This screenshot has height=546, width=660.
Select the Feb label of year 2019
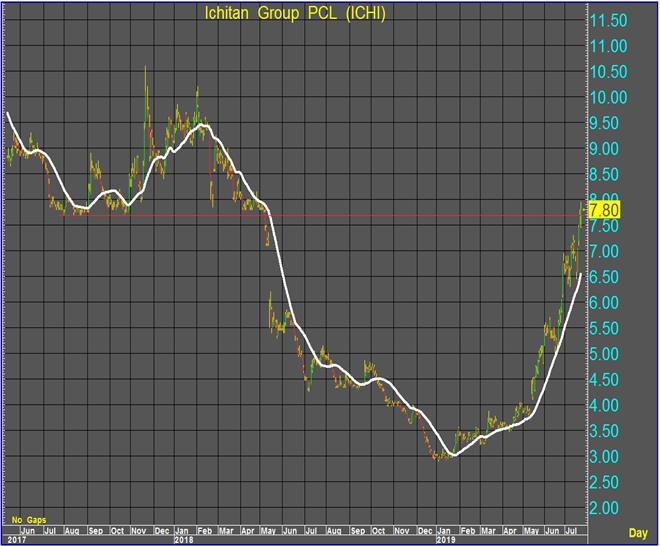coord(468,530)
